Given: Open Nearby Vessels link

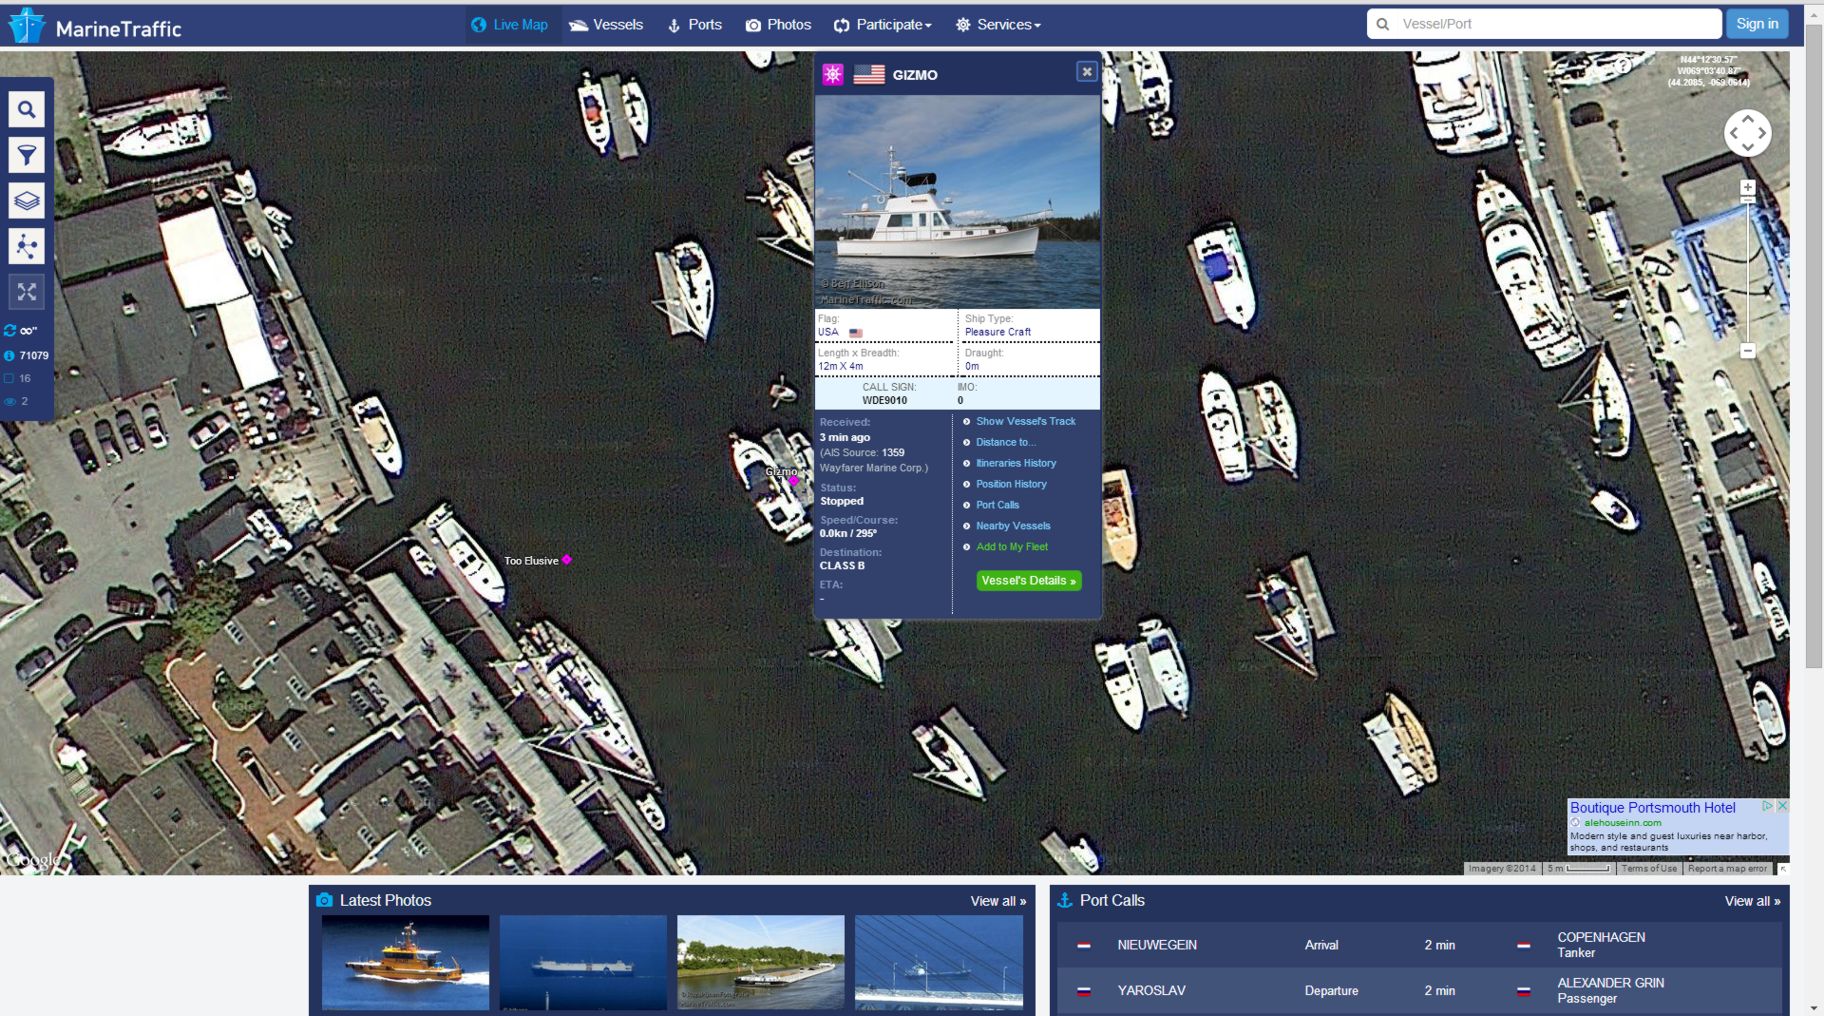Looking at the screenshot, I should pos(1013,526).
